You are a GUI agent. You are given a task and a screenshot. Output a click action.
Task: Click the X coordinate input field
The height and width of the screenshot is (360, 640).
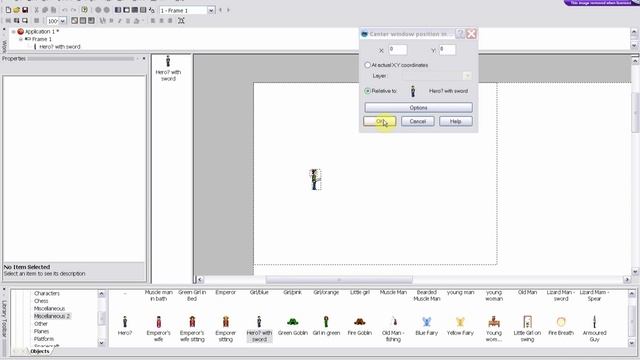pyautogui.click(x=397, y=50)
